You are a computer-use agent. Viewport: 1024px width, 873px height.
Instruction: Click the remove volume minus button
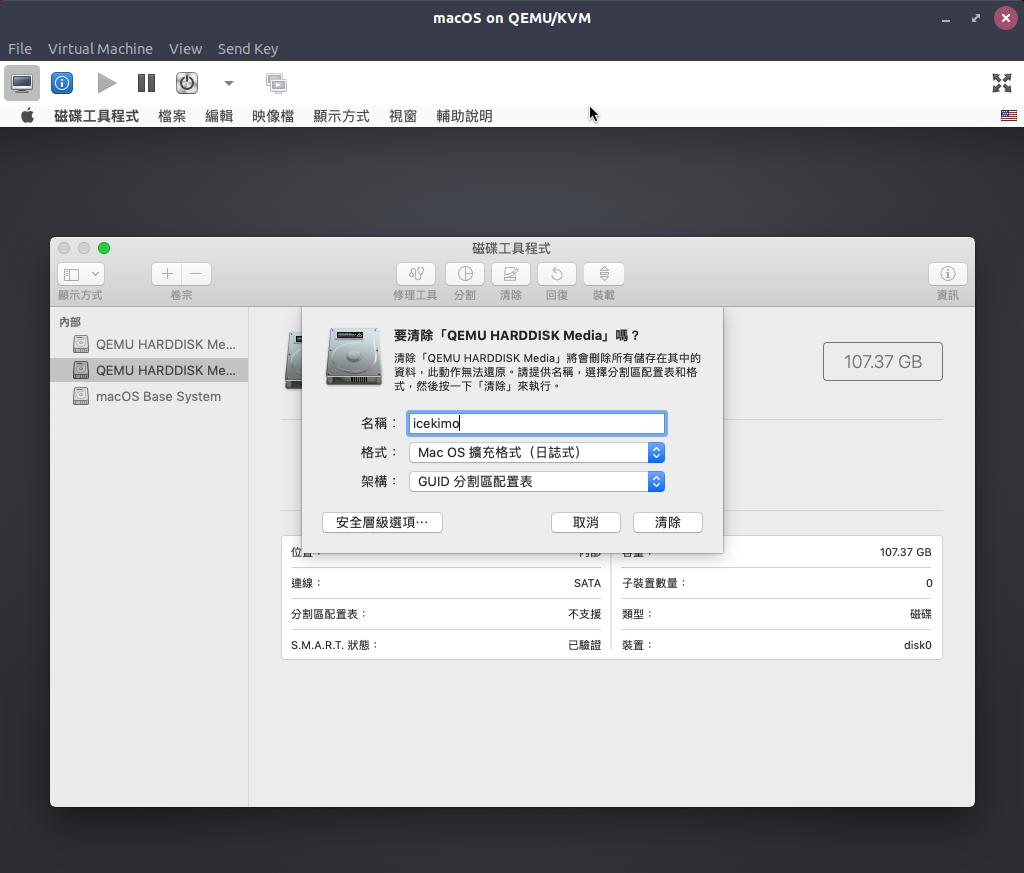tap(196, 274)
